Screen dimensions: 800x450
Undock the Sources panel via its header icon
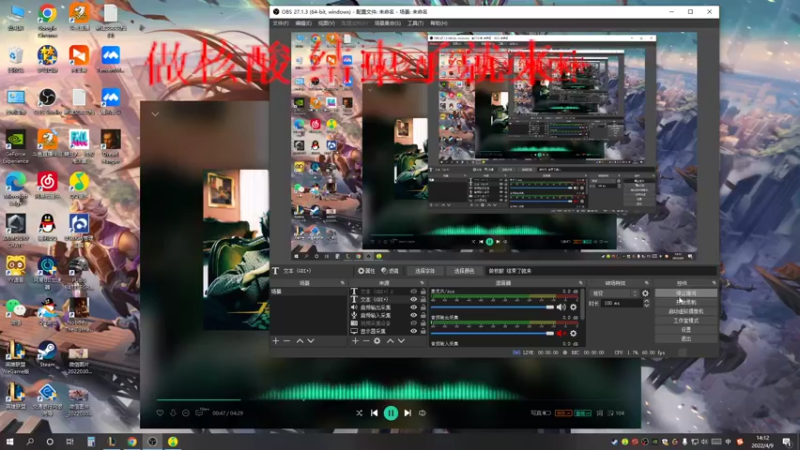pos(421,283)
